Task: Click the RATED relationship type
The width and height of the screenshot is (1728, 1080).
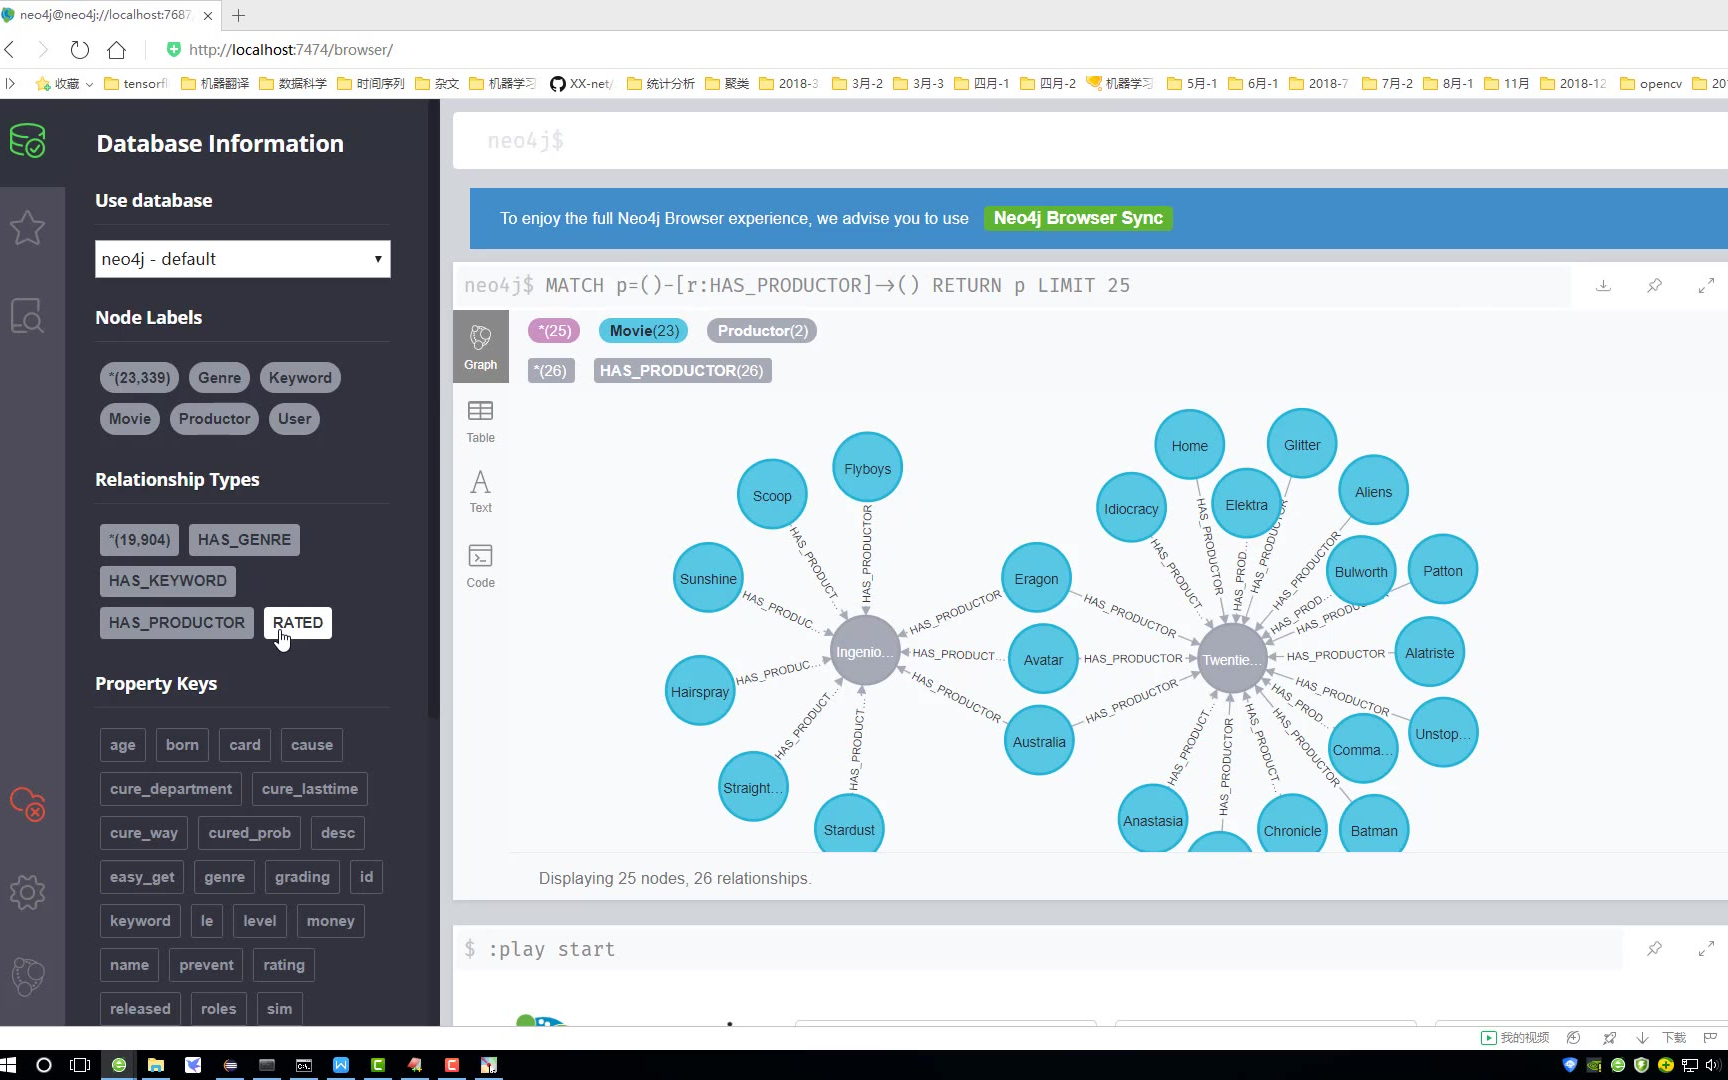Action: tap(298, 623)
